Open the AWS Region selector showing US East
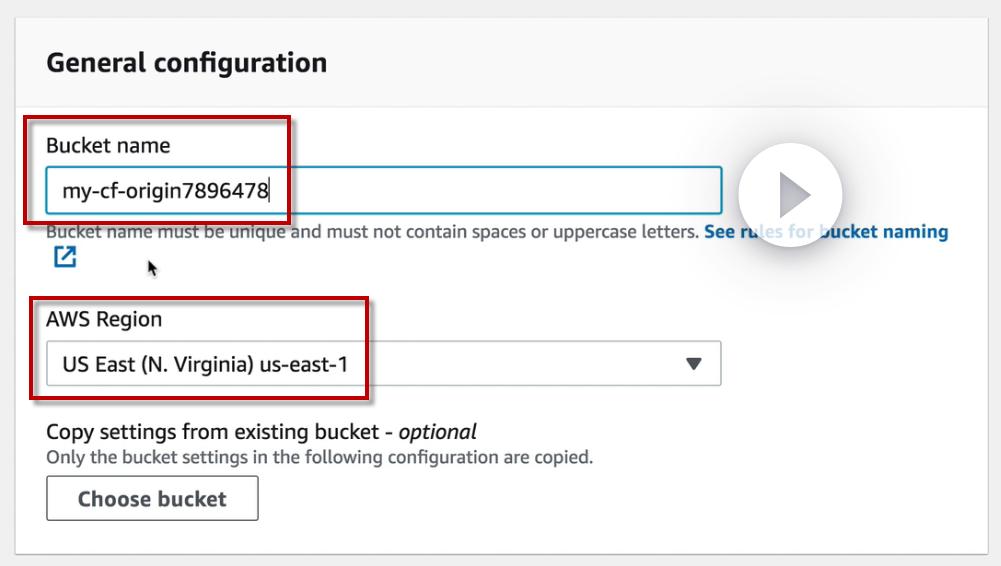This screenshot has width=1001, height=566. pyautogui.click(x=383, y=364)
